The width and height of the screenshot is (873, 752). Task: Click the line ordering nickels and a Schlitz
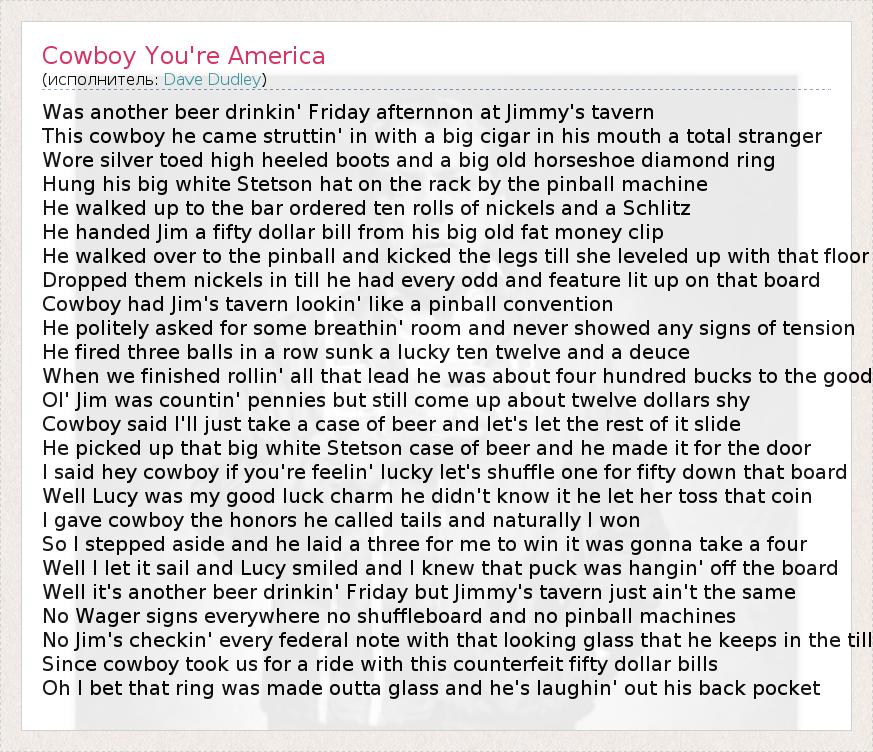[x=367, y=208]
